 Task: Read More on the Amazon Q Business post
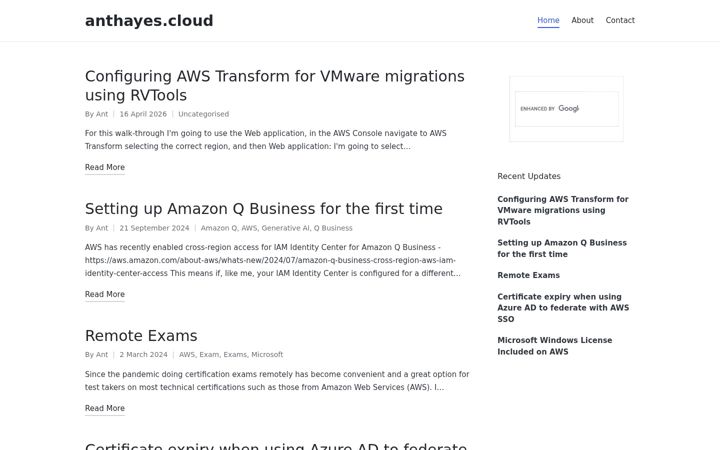[x=105, y=294]
